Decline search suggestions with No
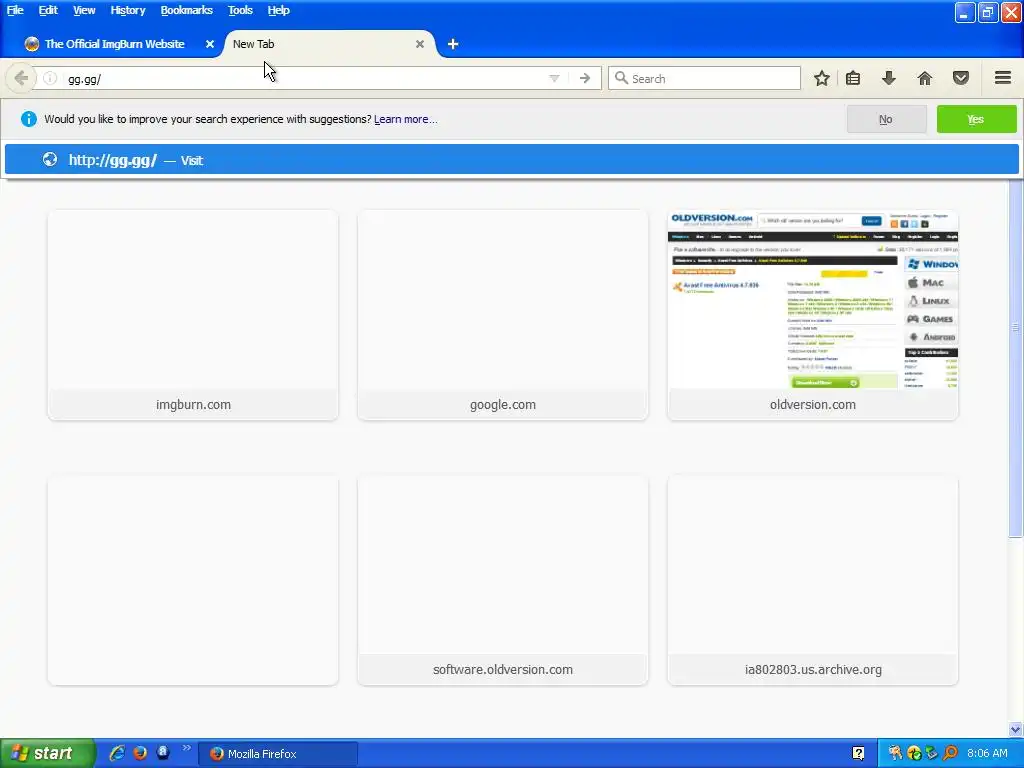Image resolution: width=1024 pixels, height=768 pixels. pyautogui.click(x=886, y=120)
